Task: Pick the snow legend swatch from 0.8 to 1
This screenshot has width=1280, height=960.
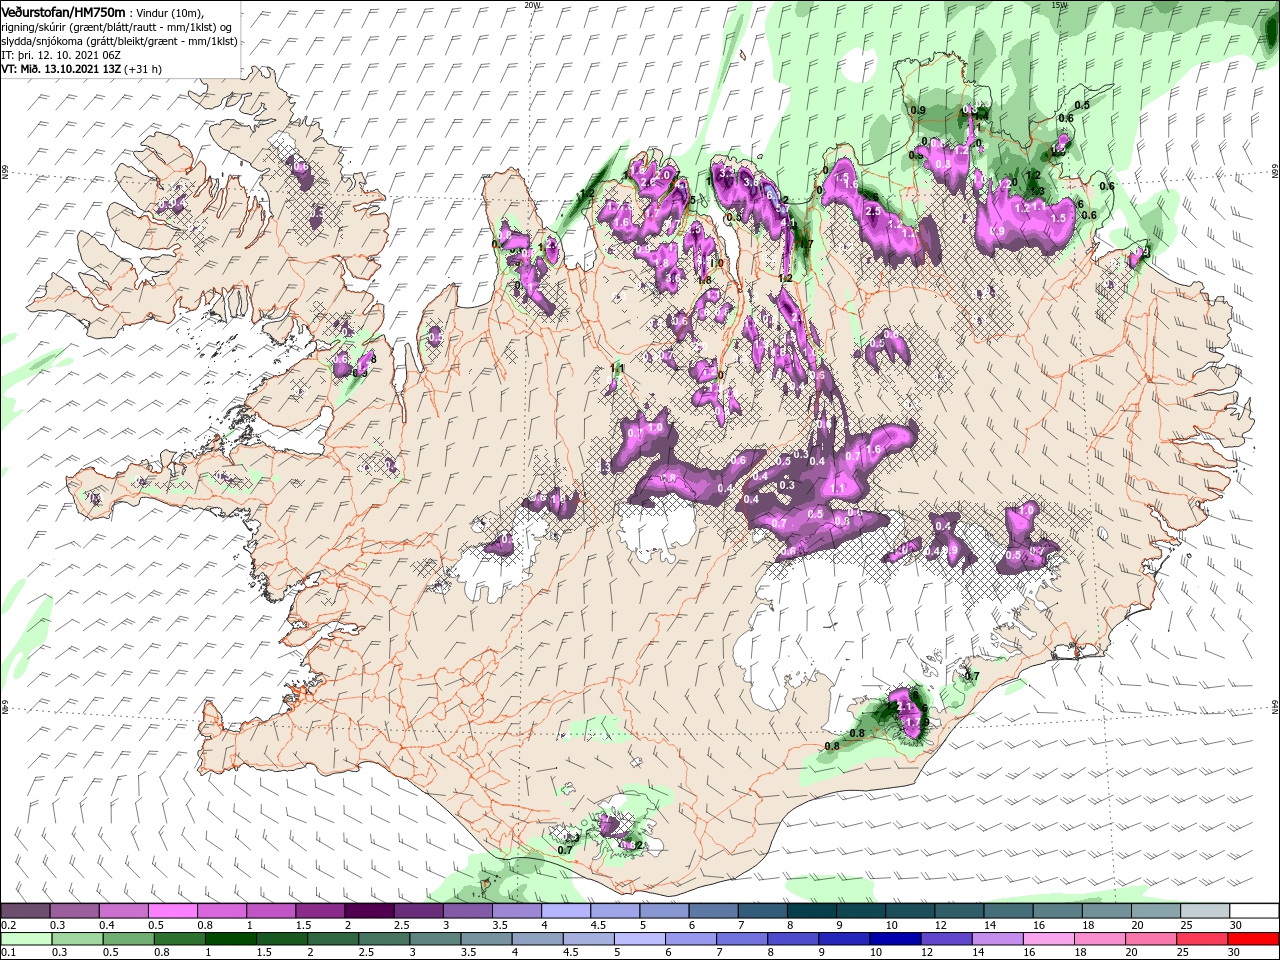Action: click(222, 910)
